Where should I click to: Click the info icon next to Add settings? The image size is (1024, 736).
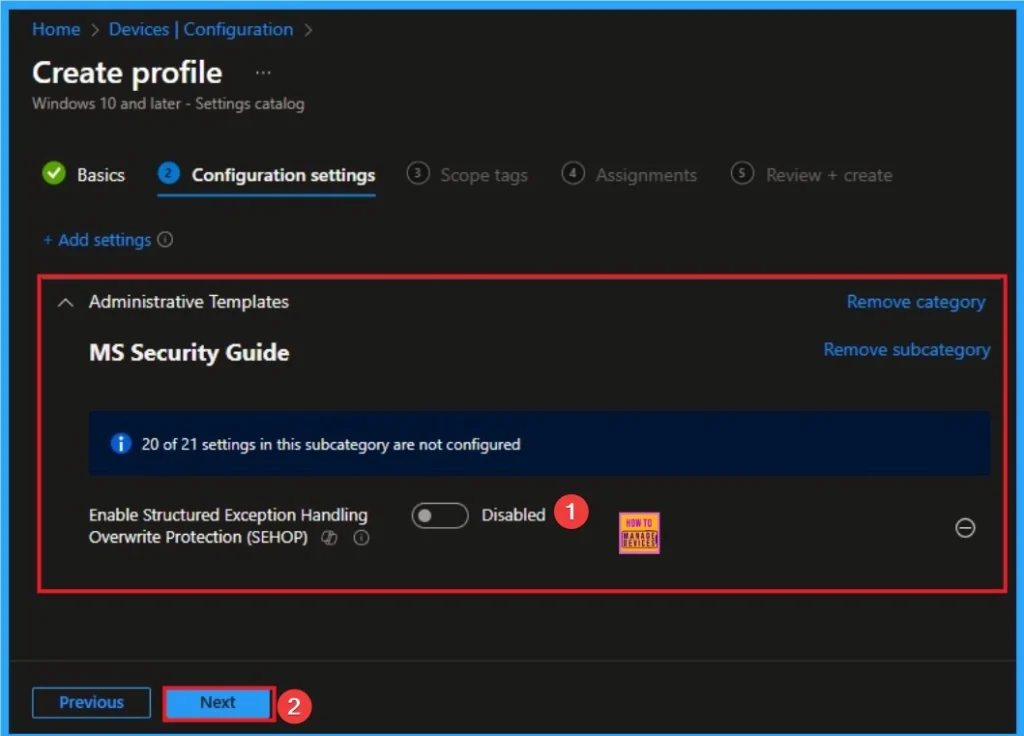(x=166, y=240)
